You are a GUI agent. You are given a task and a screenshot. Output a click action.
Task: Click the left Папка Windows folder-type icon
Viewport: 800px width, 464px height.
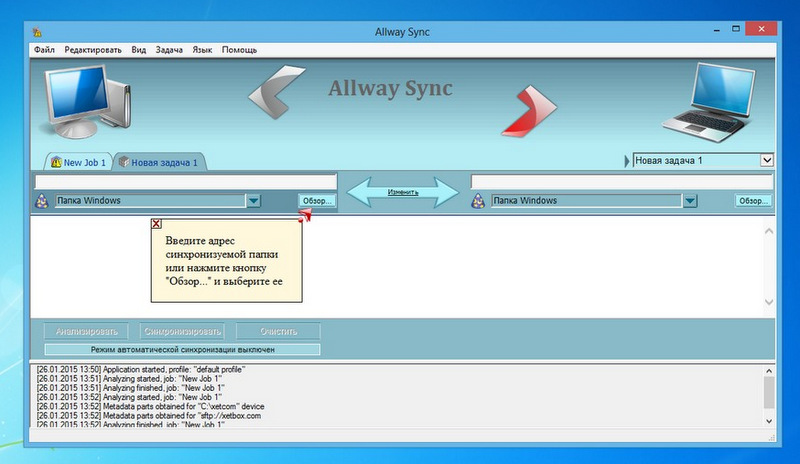tap(42, 201)
